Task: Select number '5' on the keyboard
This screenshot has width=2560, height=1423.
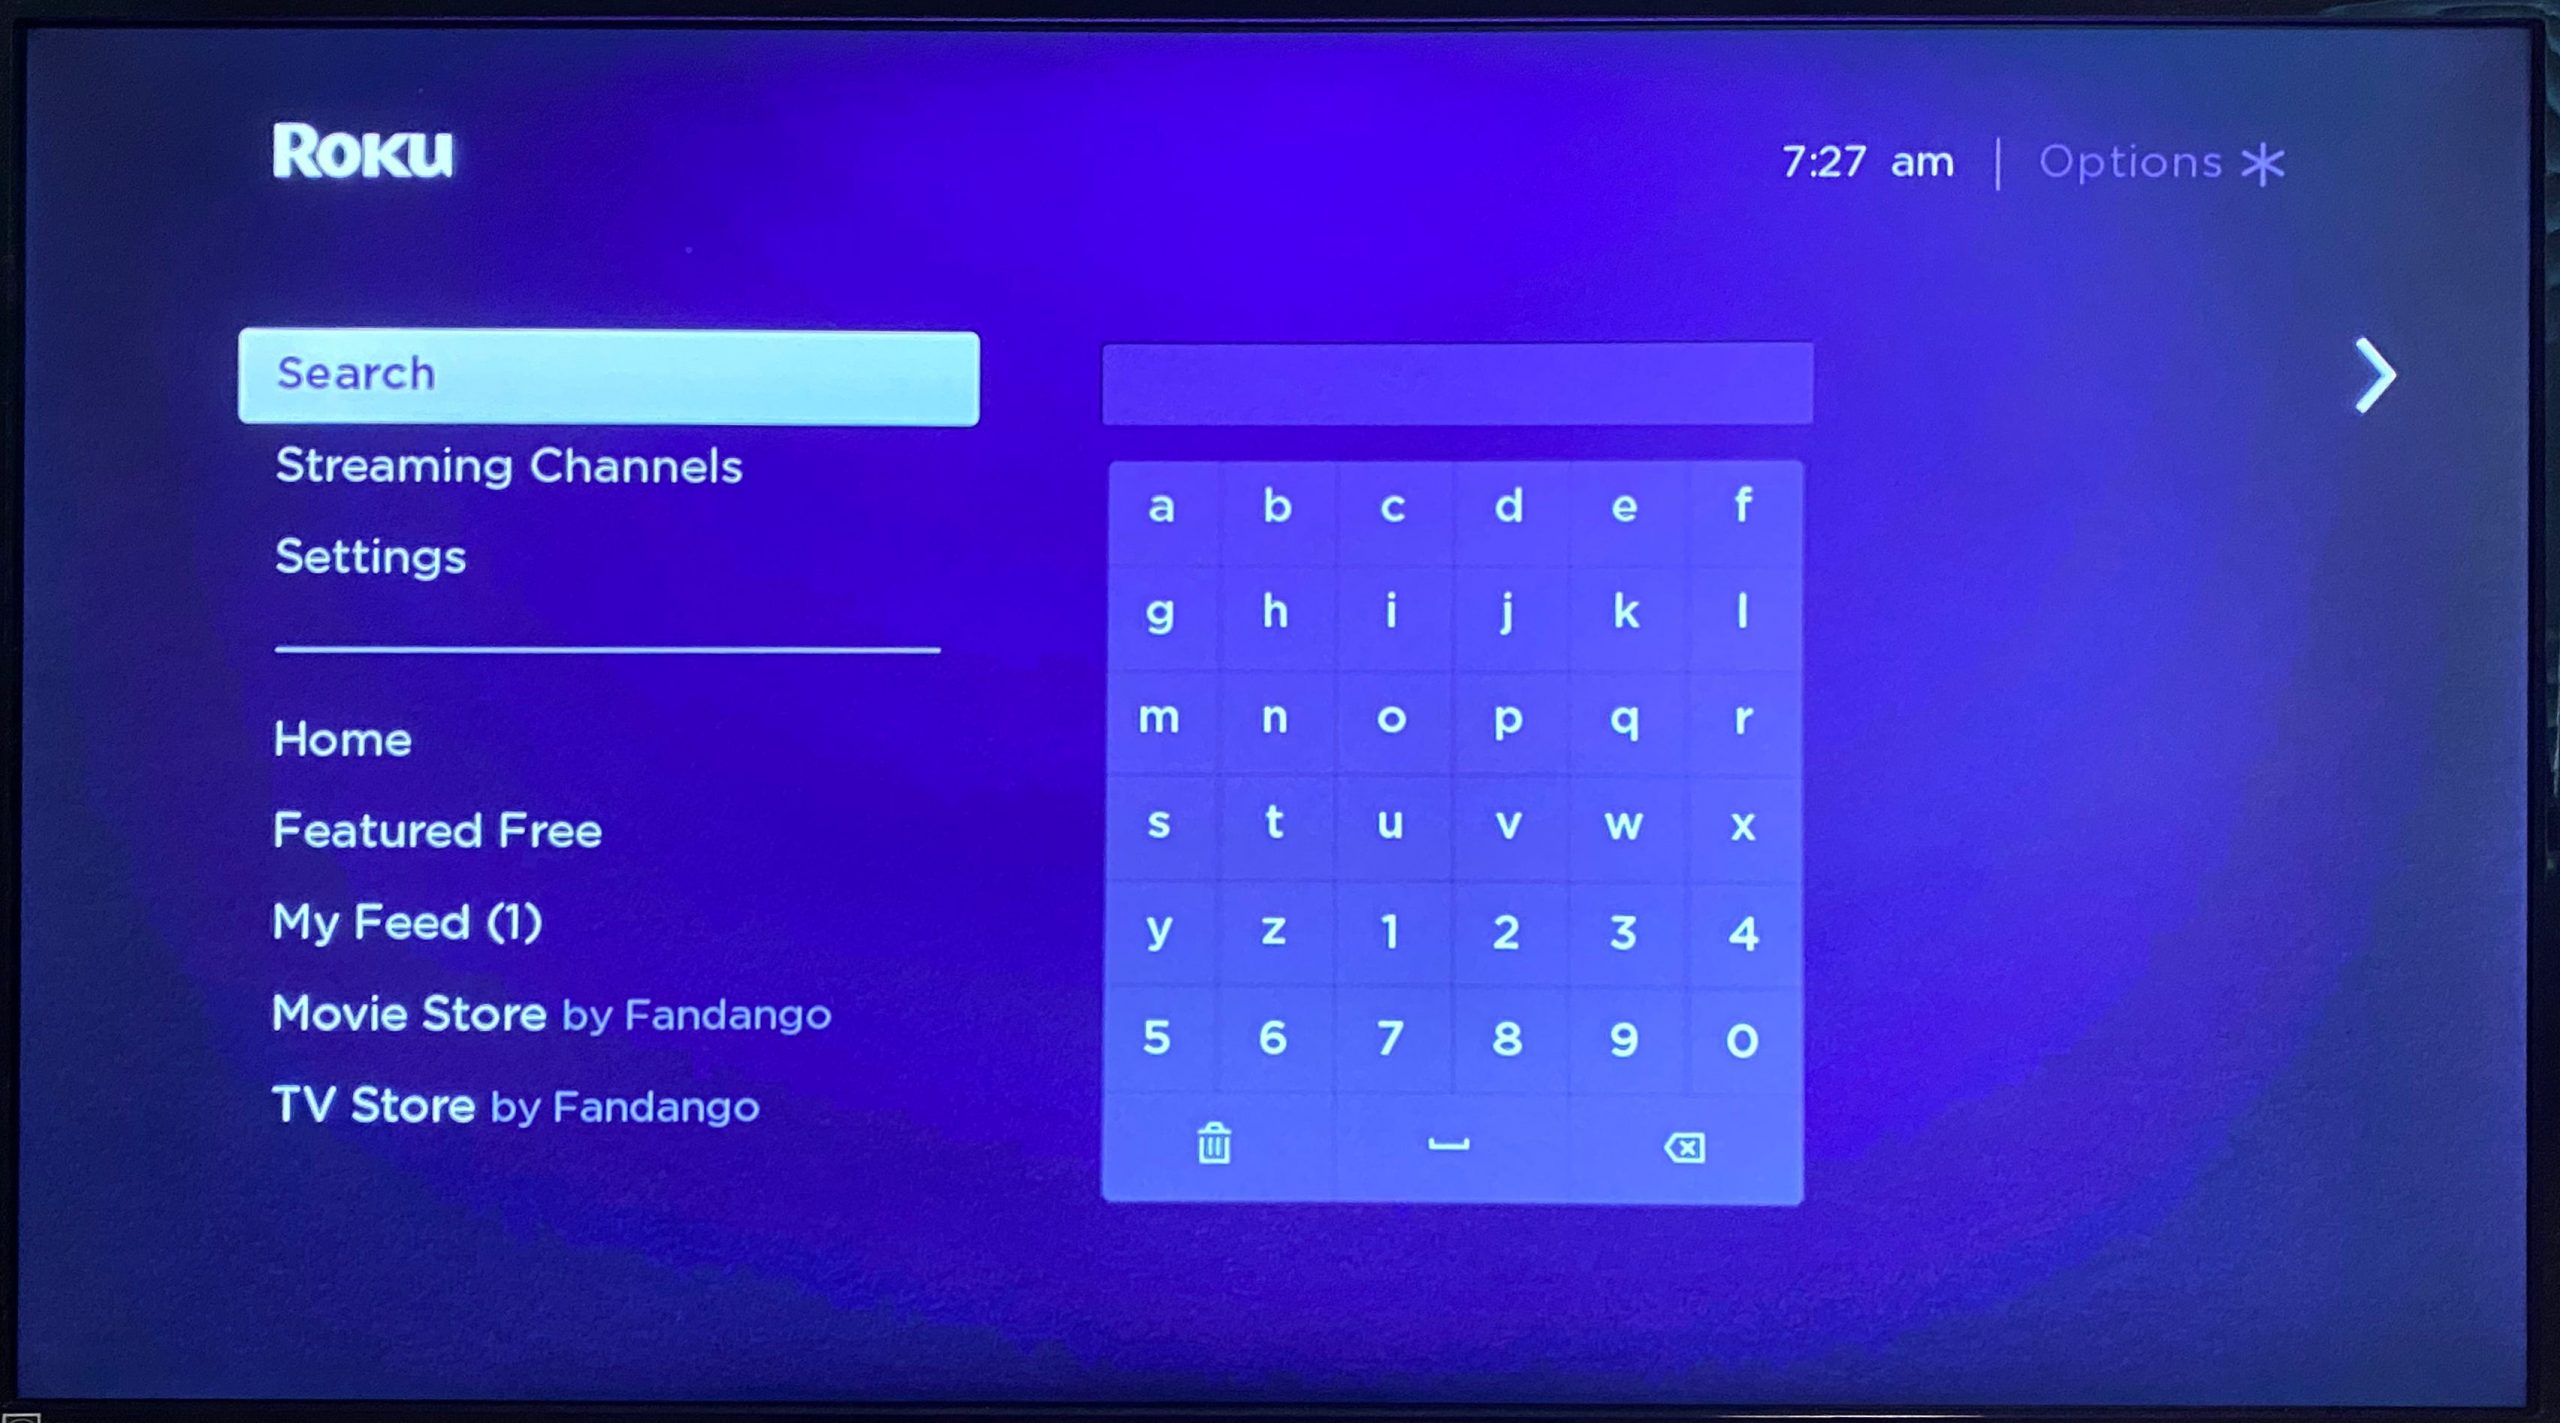Action: pos(1156,1036)
